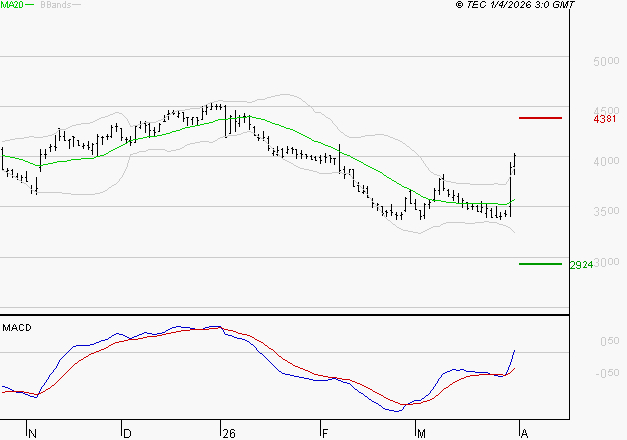Click the 3000 price axis label

[x=607, y=262]
